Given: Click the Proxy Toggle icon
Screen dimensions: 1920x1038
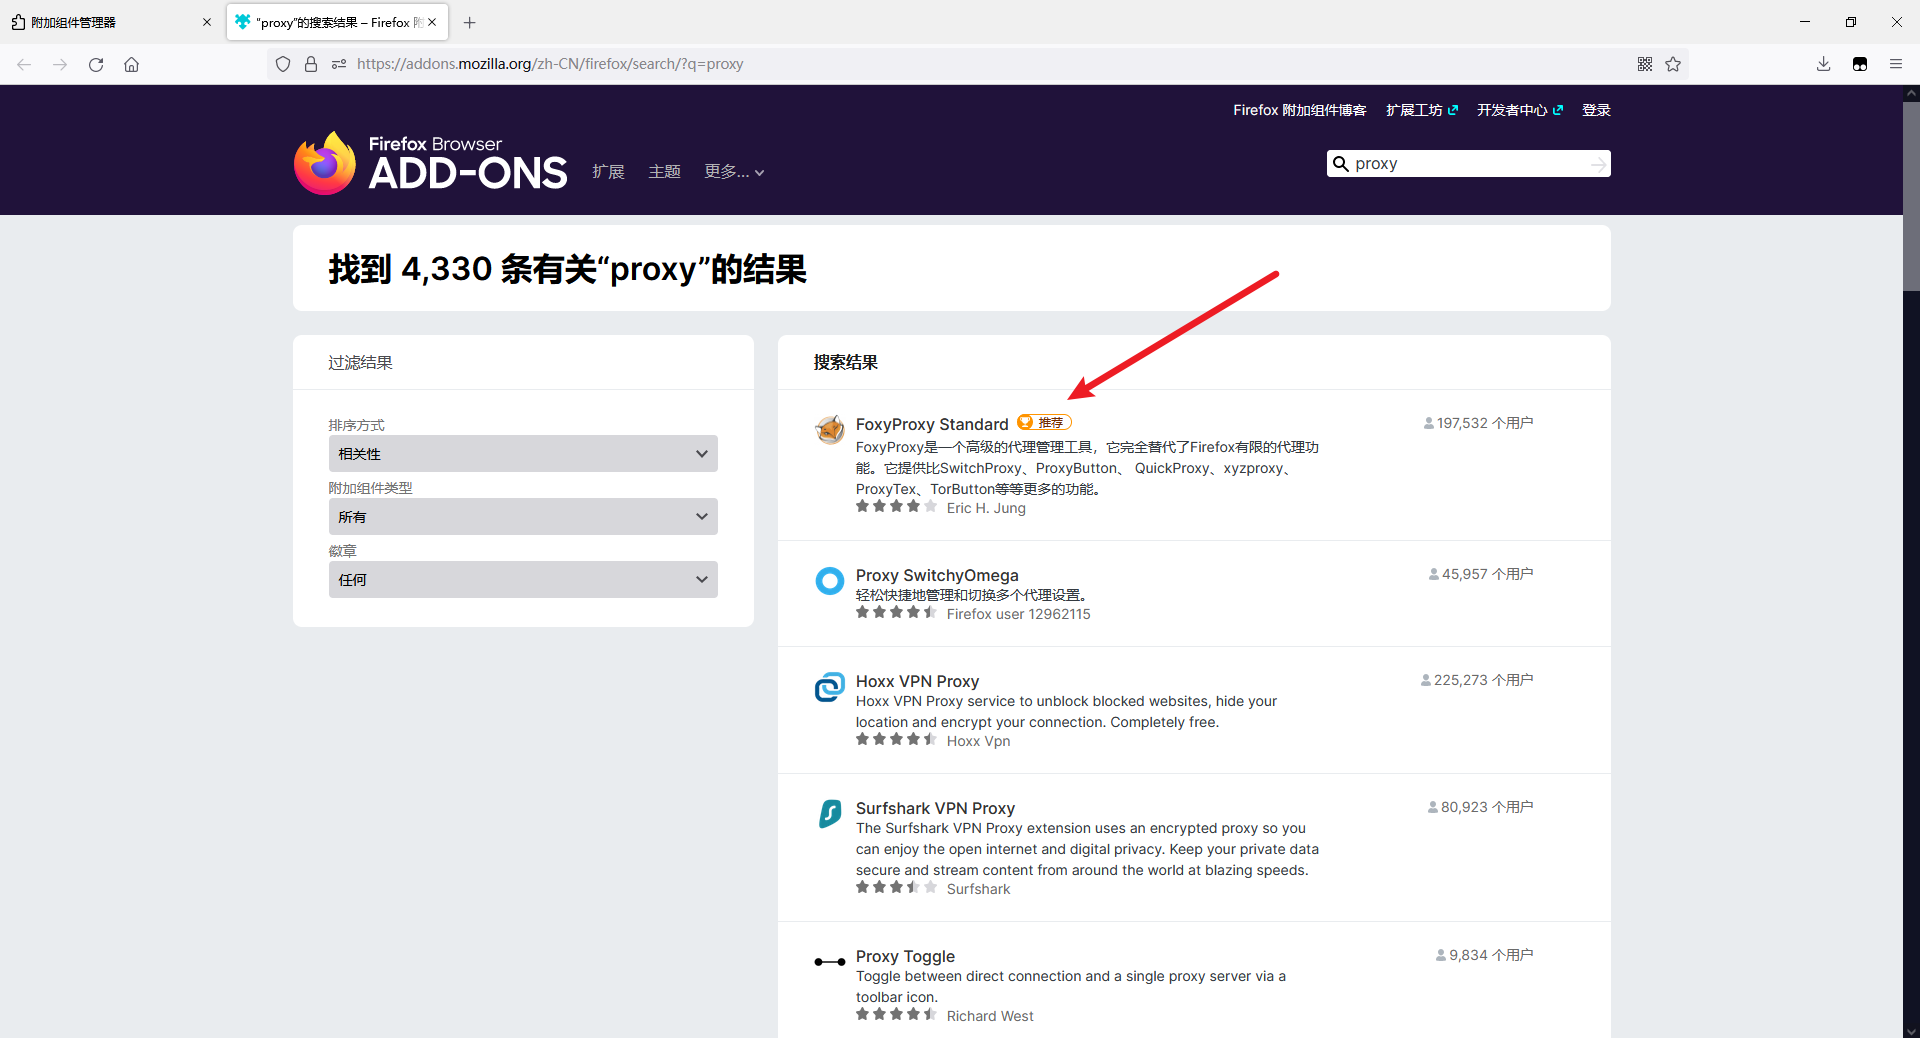Looking at the screenshot, I should [x=830, y=962].
